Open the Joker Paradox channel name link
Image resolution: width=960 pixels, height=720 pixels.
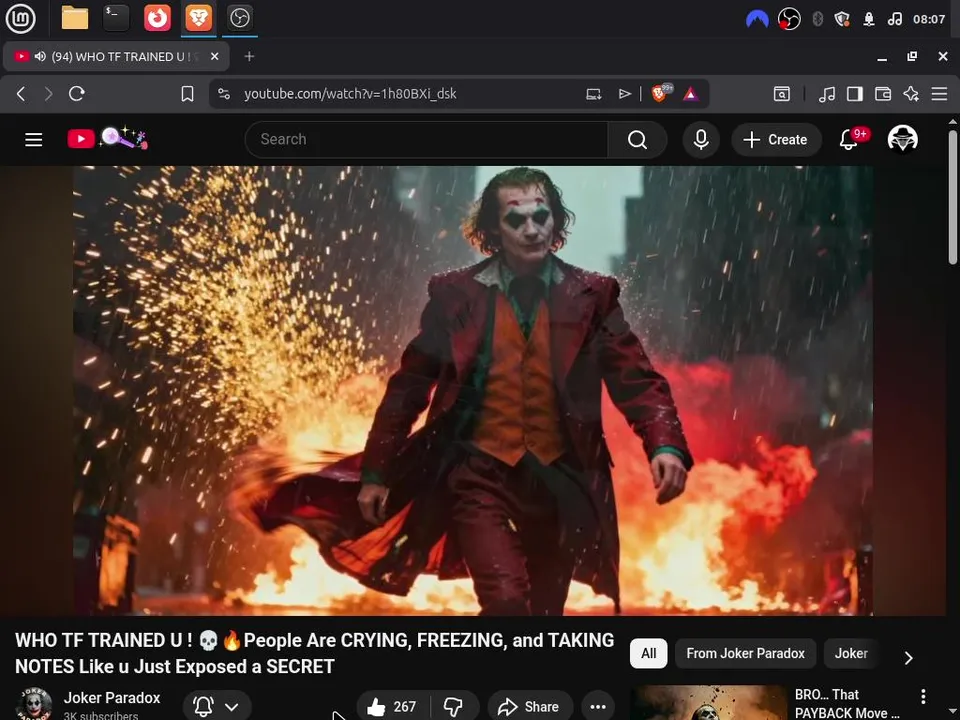point(111,698)
